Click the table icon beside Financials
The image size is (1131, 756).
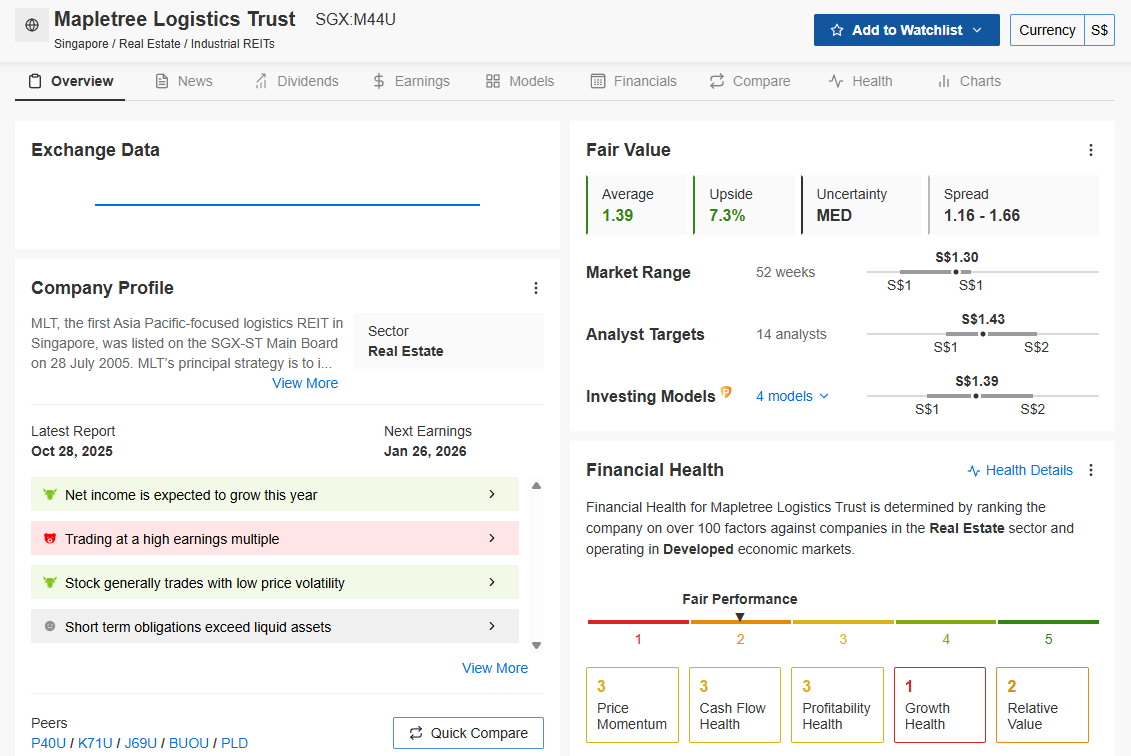(598, 82)
